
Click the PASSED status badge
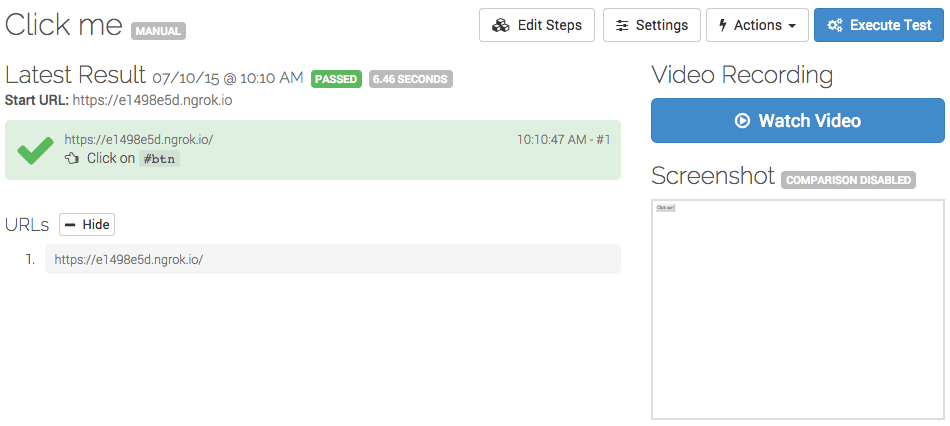pyautogui.click(x=336, y=79)
